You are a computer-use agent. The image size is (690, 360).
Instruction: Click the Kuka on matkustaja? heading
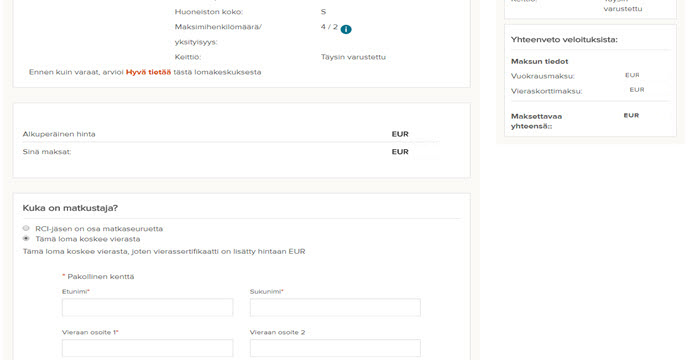point(70,208)
